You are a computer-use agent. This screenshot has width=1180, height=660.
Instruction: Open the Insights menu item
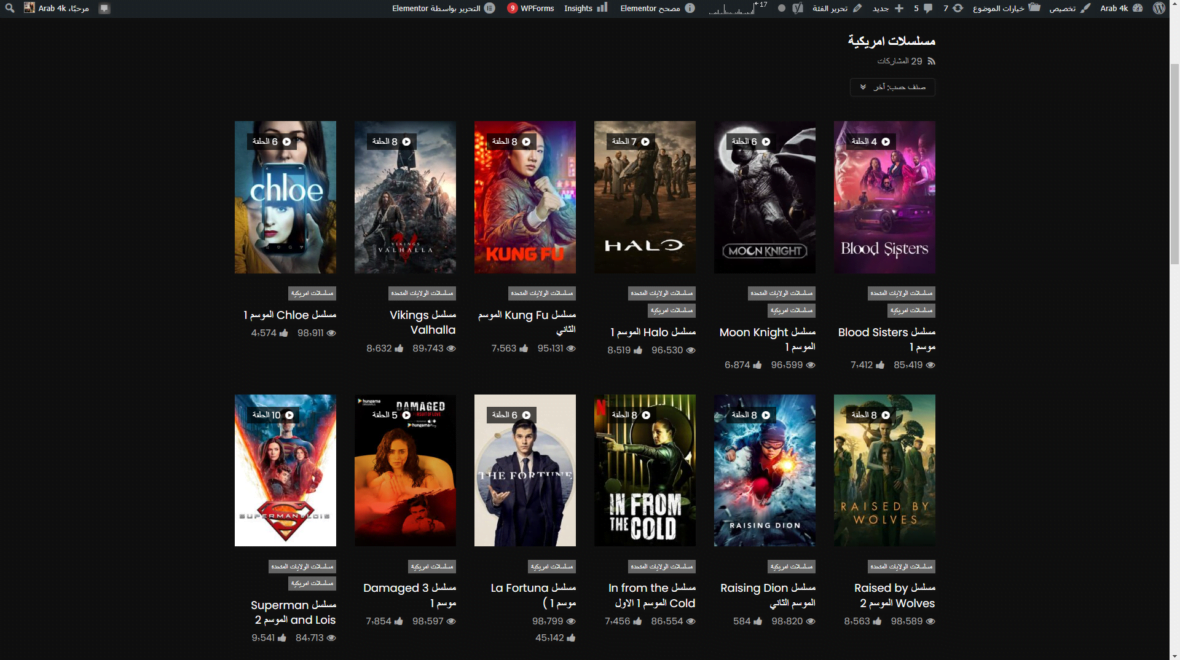tap(586, 8)
